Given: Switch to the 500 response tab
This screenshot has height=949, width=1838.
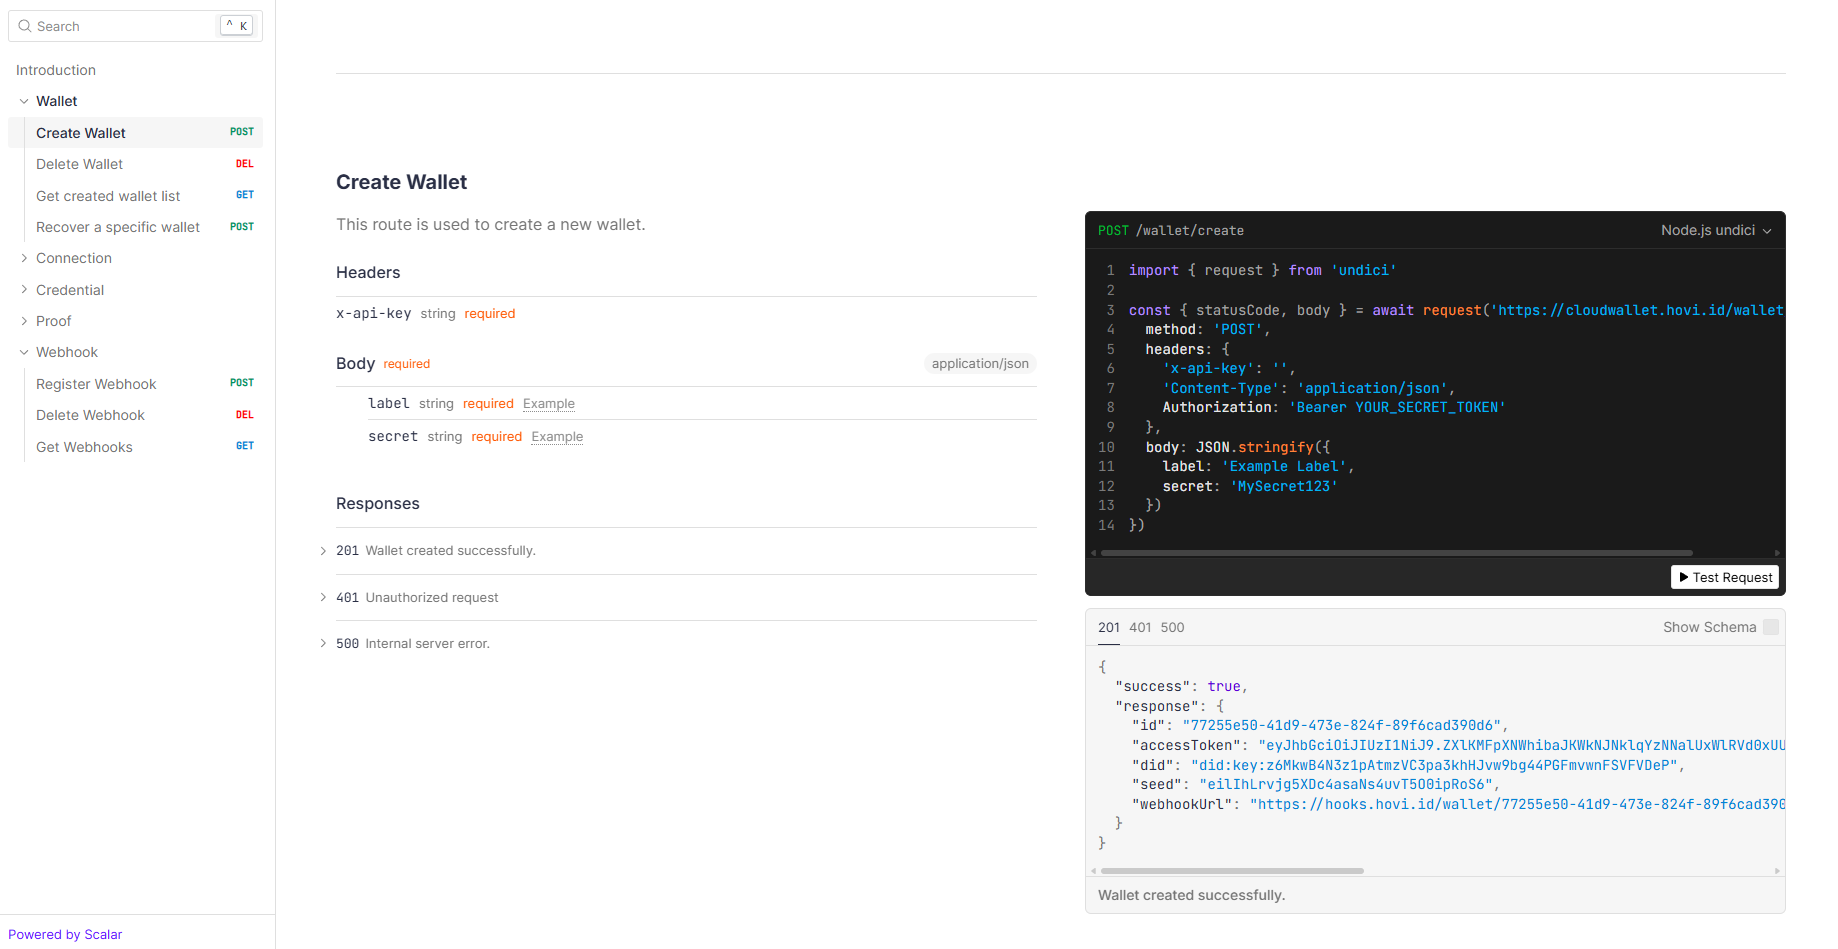Looking at the screenshot, I should pyautogui.click(x=1172, y=627).
